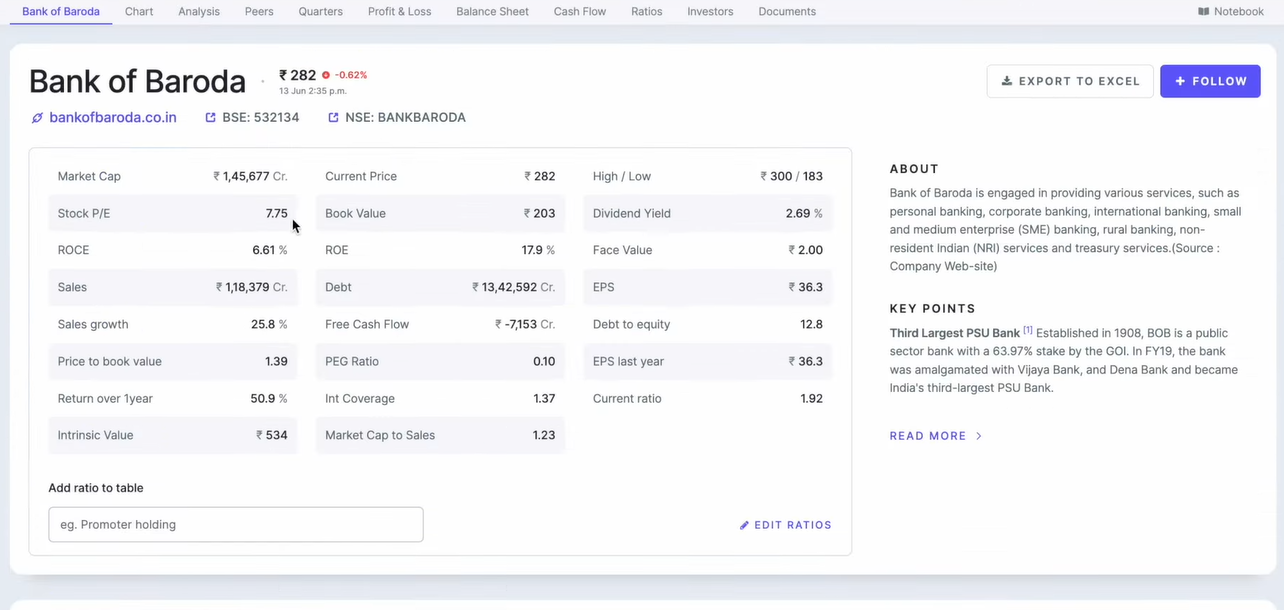Open the Notebook link
The height and width of the screenshot is (610, 1284).
point(1231,12)
